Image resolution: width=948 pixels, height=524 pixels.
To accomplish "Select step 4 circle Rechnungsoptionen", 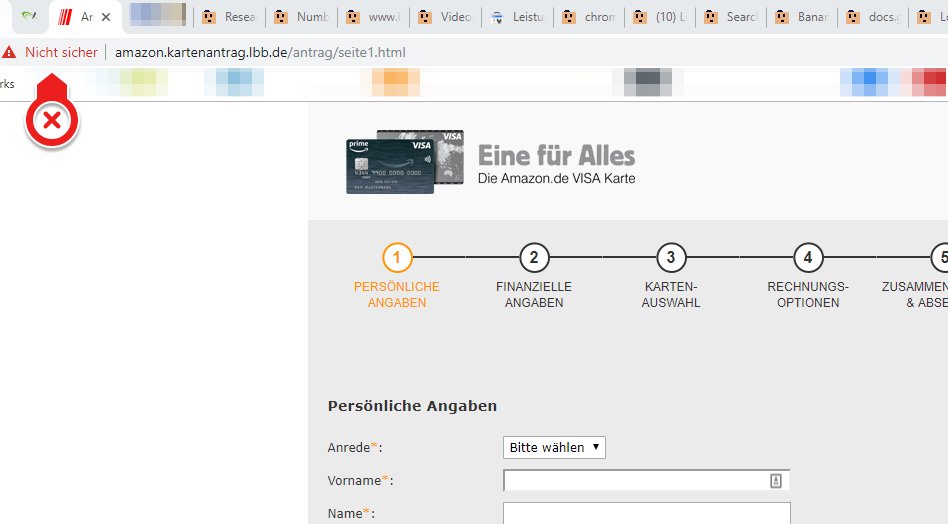I will point(808,257).
